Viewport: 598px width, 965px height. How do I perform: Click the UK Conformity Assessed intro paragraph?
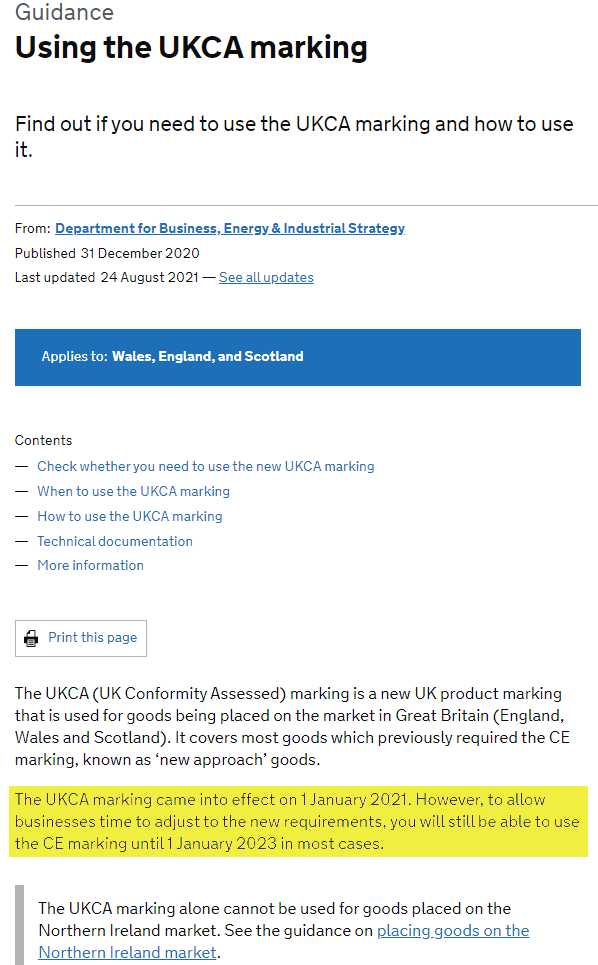292,726
